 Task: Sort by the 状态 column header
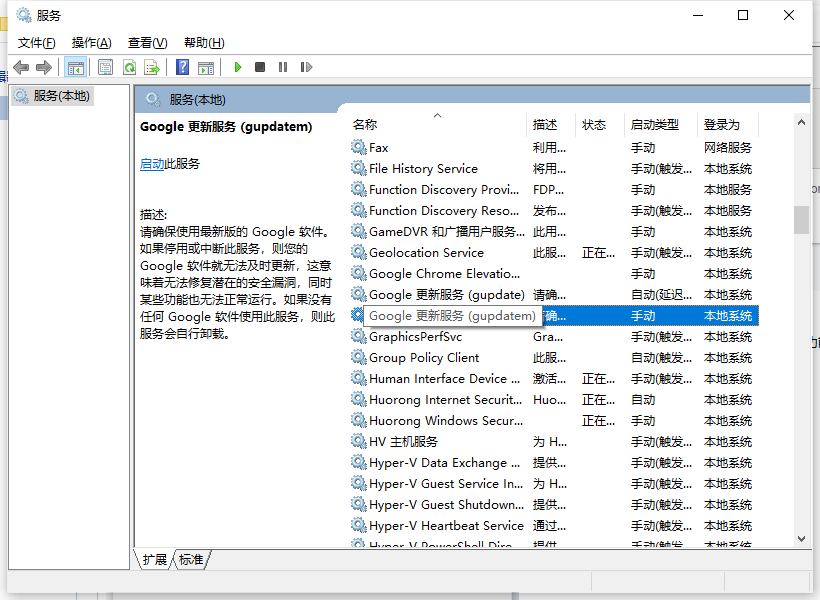click(x=599, y=124)
